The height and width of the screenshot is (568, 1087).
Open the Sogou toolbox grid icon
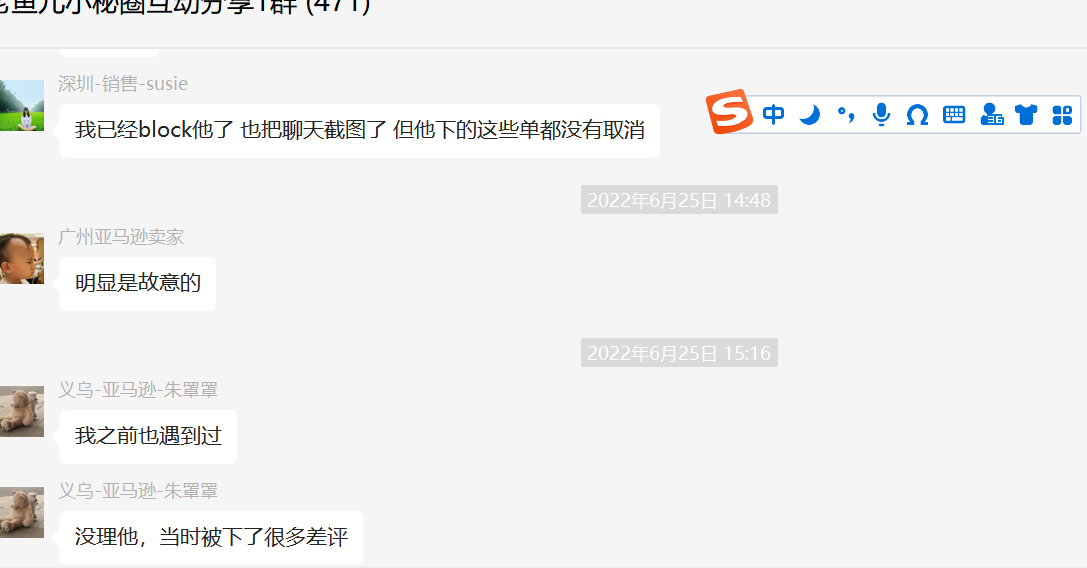(x=1062, y=115)
